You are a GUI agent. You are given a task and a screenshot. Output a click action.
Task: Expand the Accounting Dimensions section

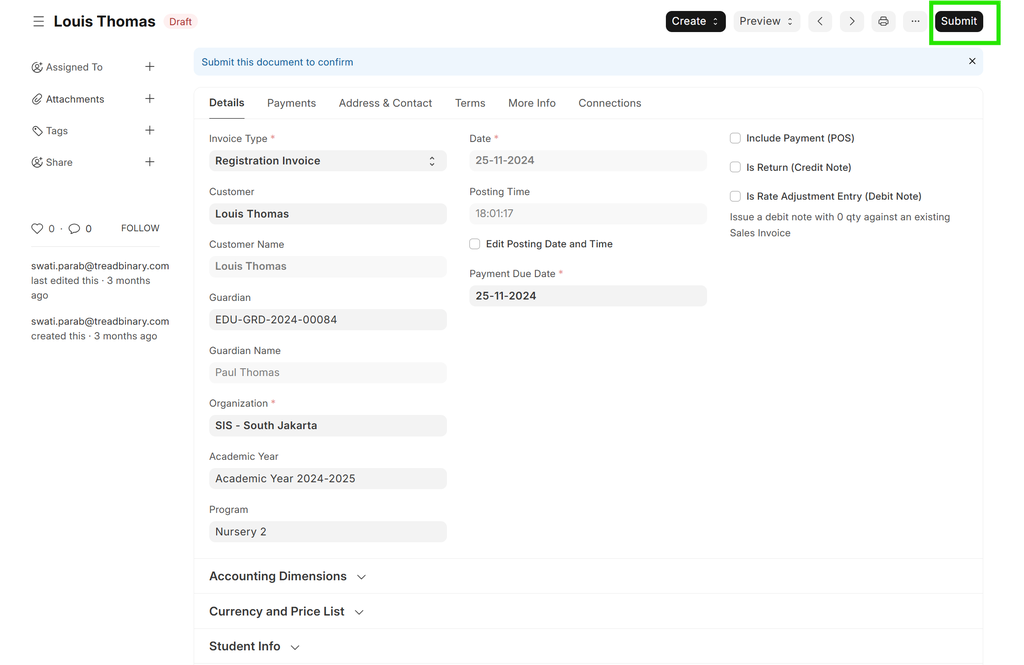pos(288,577)
